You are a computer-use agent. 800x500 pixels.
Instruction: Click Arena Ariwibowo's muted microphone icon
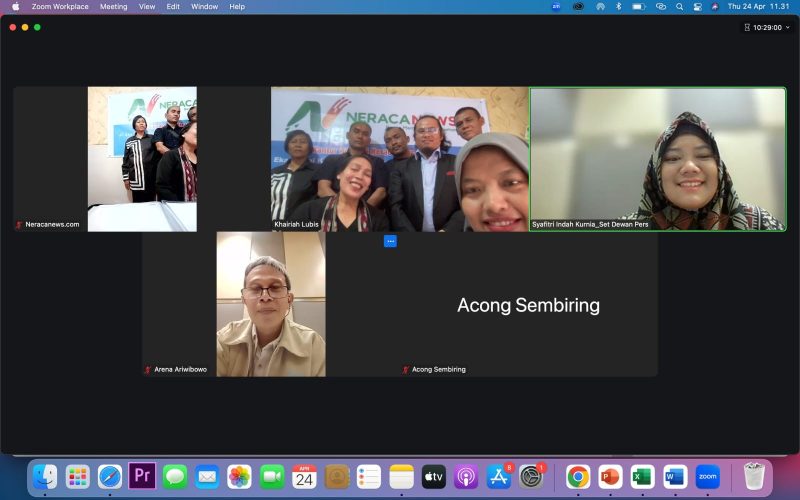point(148,369)
